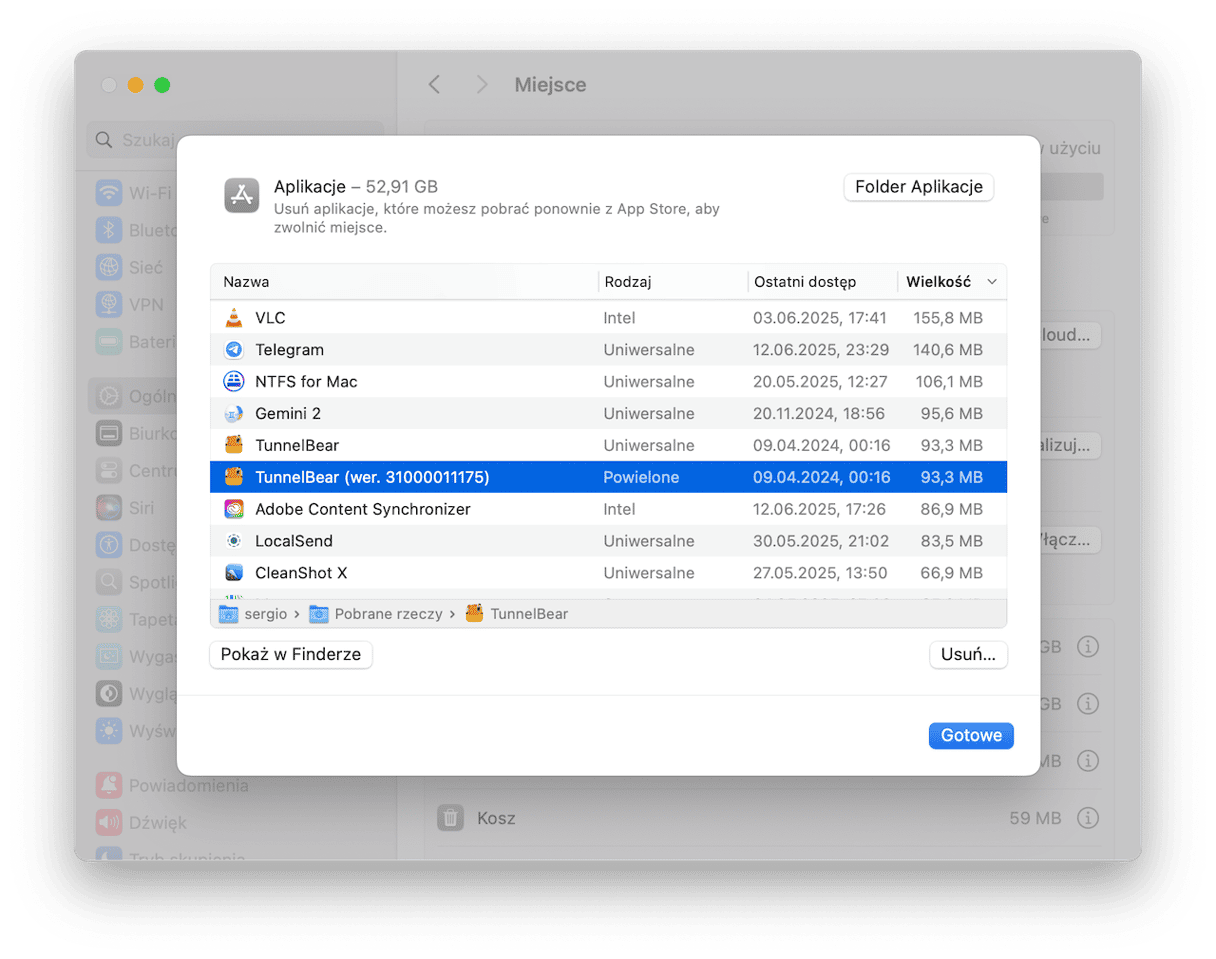Click the 20.11.2024, 18:56 date cell
This screenshot has height=959, width=1216.
[820, 414]
